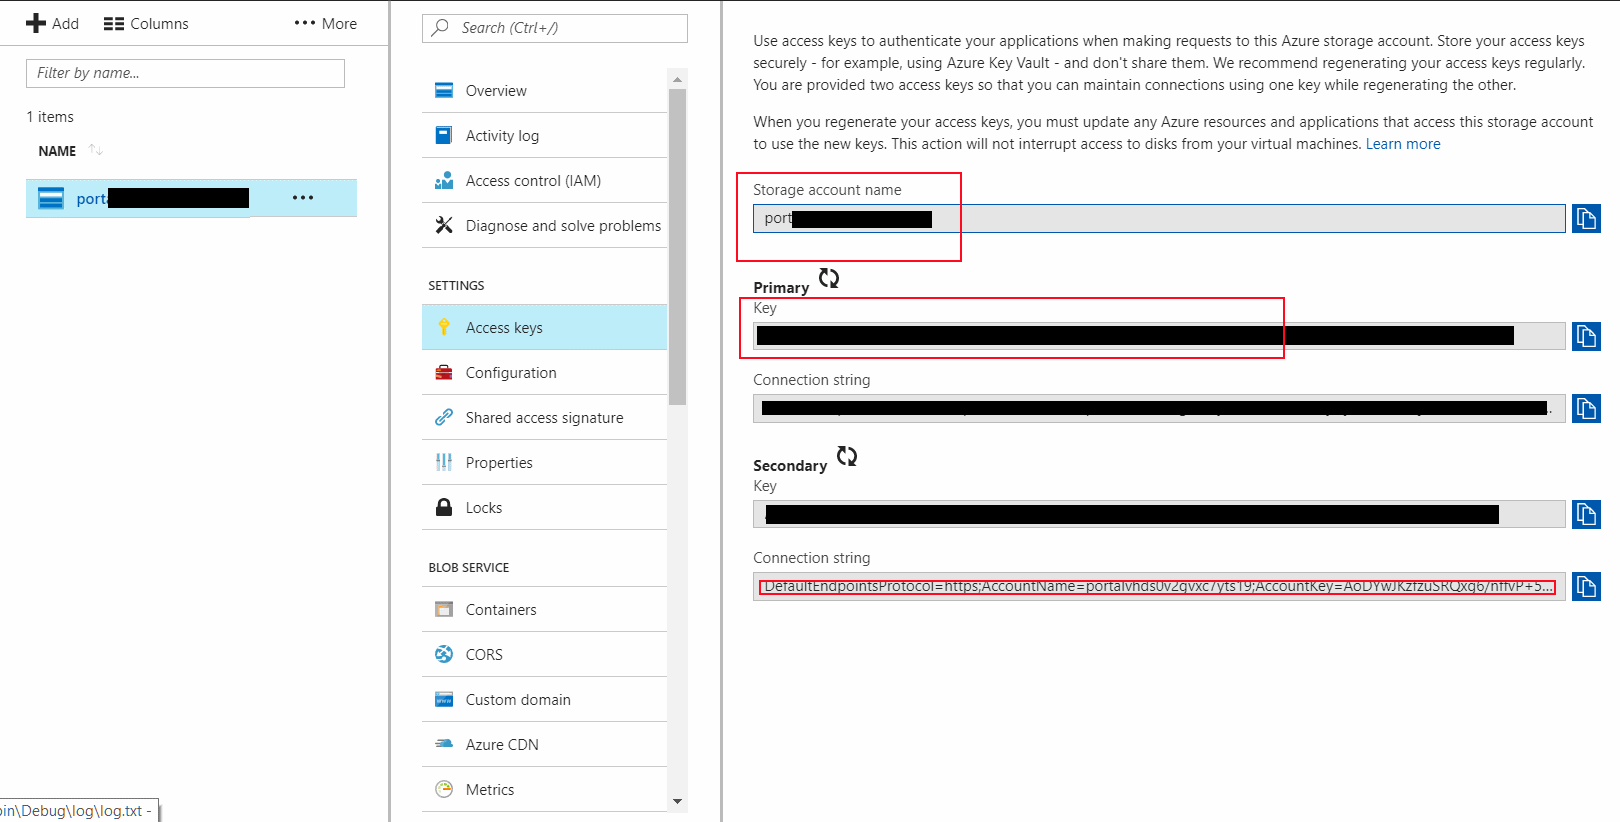This screenshot has width=1620, height=822.
Task: Regenerate the Secondary key
Action: coord(847,456)
